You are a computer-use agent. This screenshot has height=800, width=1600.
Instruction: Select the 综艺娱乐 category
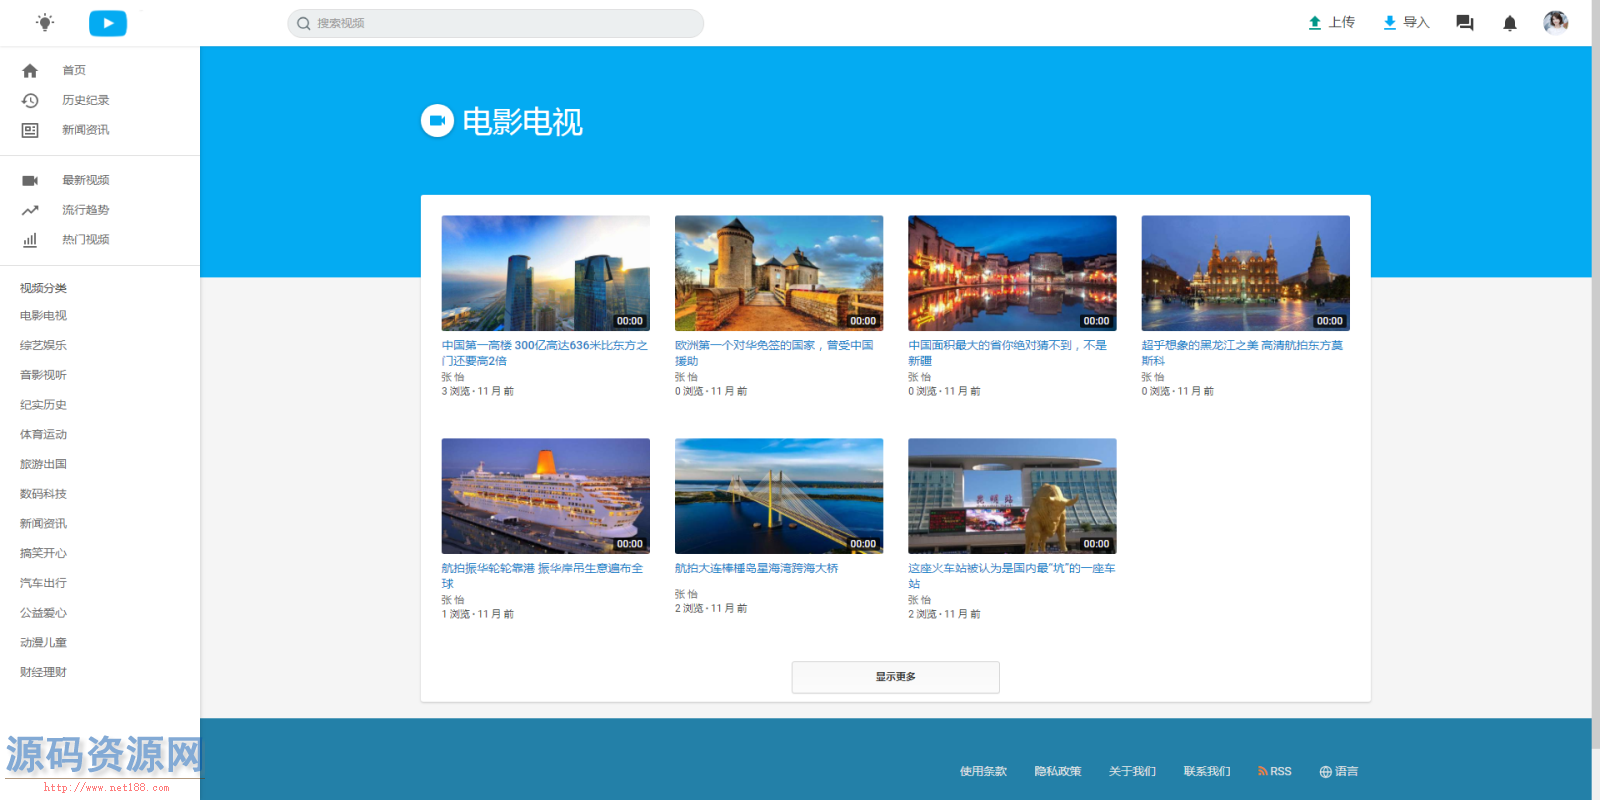tap(43, 345)
